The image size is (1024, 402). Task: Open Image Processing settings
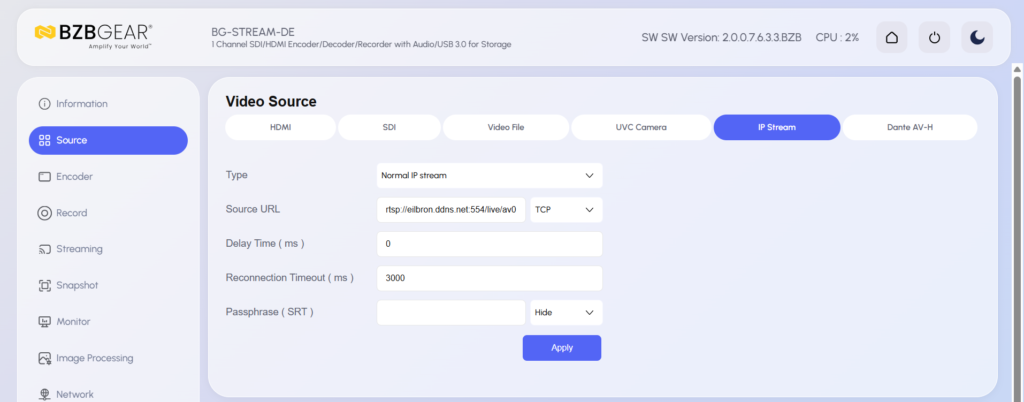tap(94, 358)
